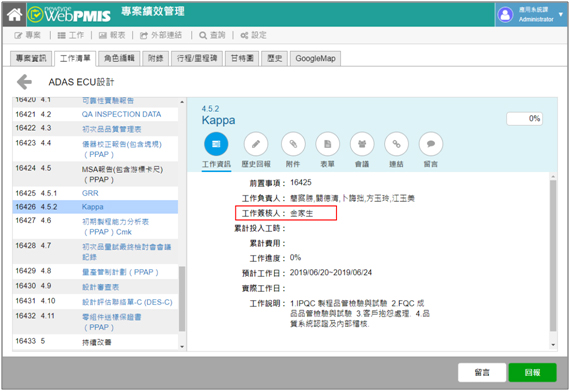Screen dimensions: 570x391
Task: Select task 16433 持續改善 row
Action: [95, 341]
